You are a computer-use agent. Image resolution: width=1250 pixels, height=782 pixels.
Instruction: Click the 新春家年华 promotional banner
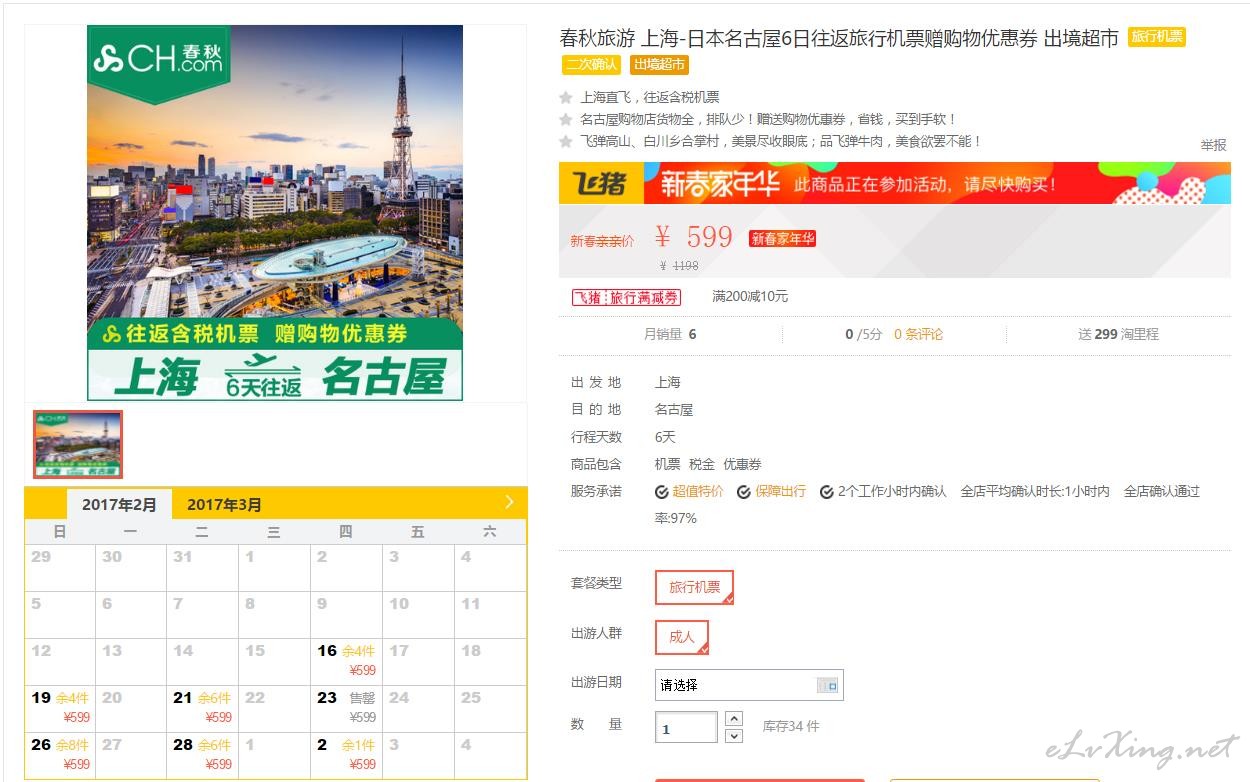point(895,184)
